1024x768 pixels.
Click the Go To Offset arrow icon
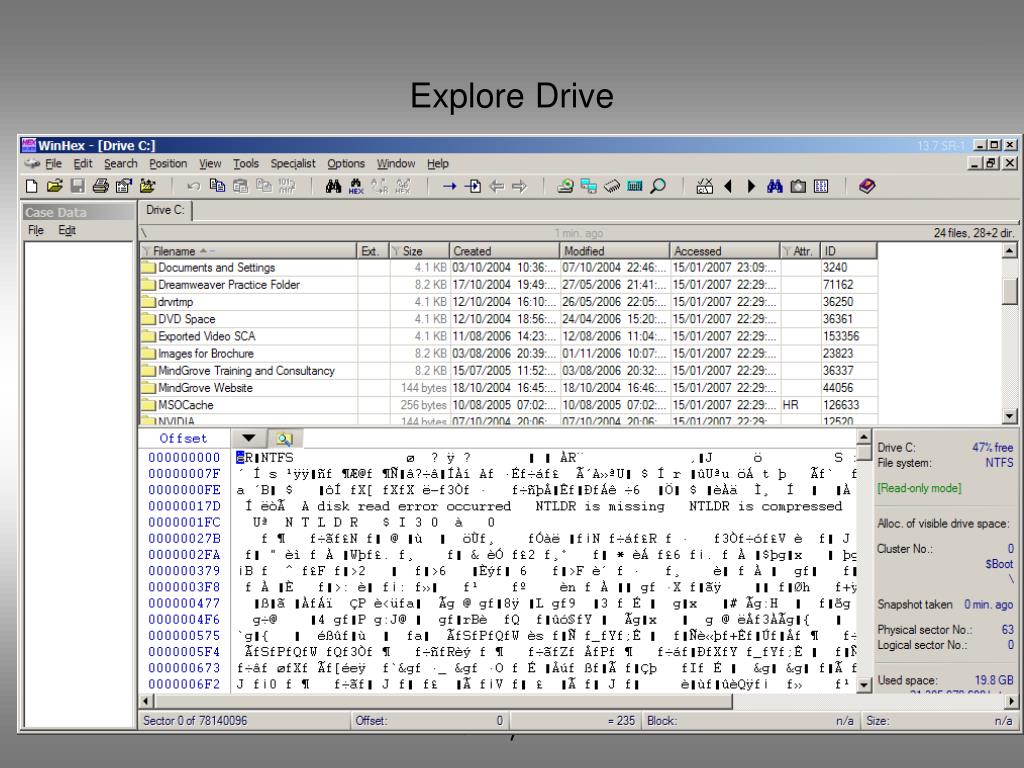click(449, 187)
